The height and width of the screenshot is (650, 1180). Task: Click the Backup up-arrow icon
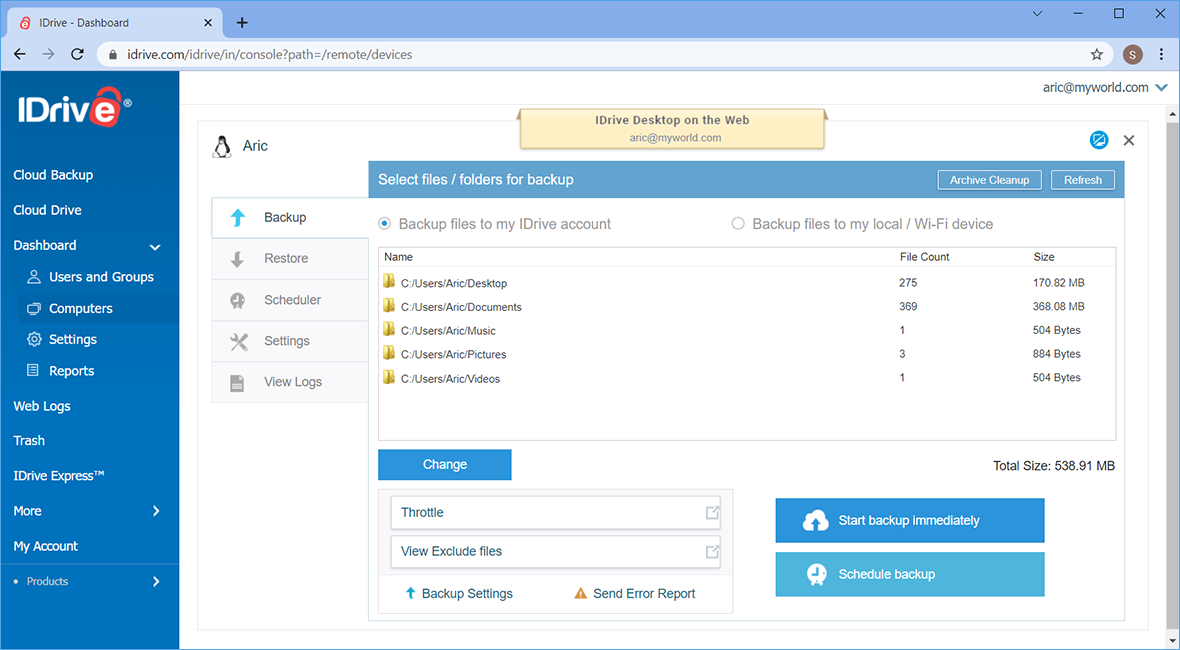click(238, 217)
